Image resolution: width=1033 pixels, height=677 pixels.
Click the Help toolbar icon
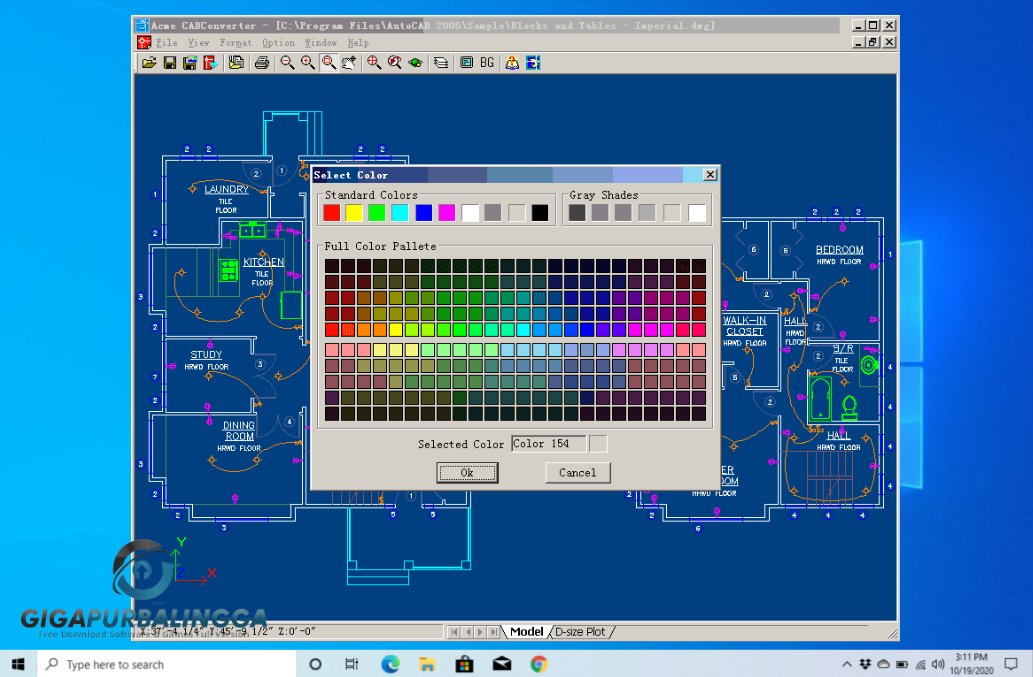513,62
